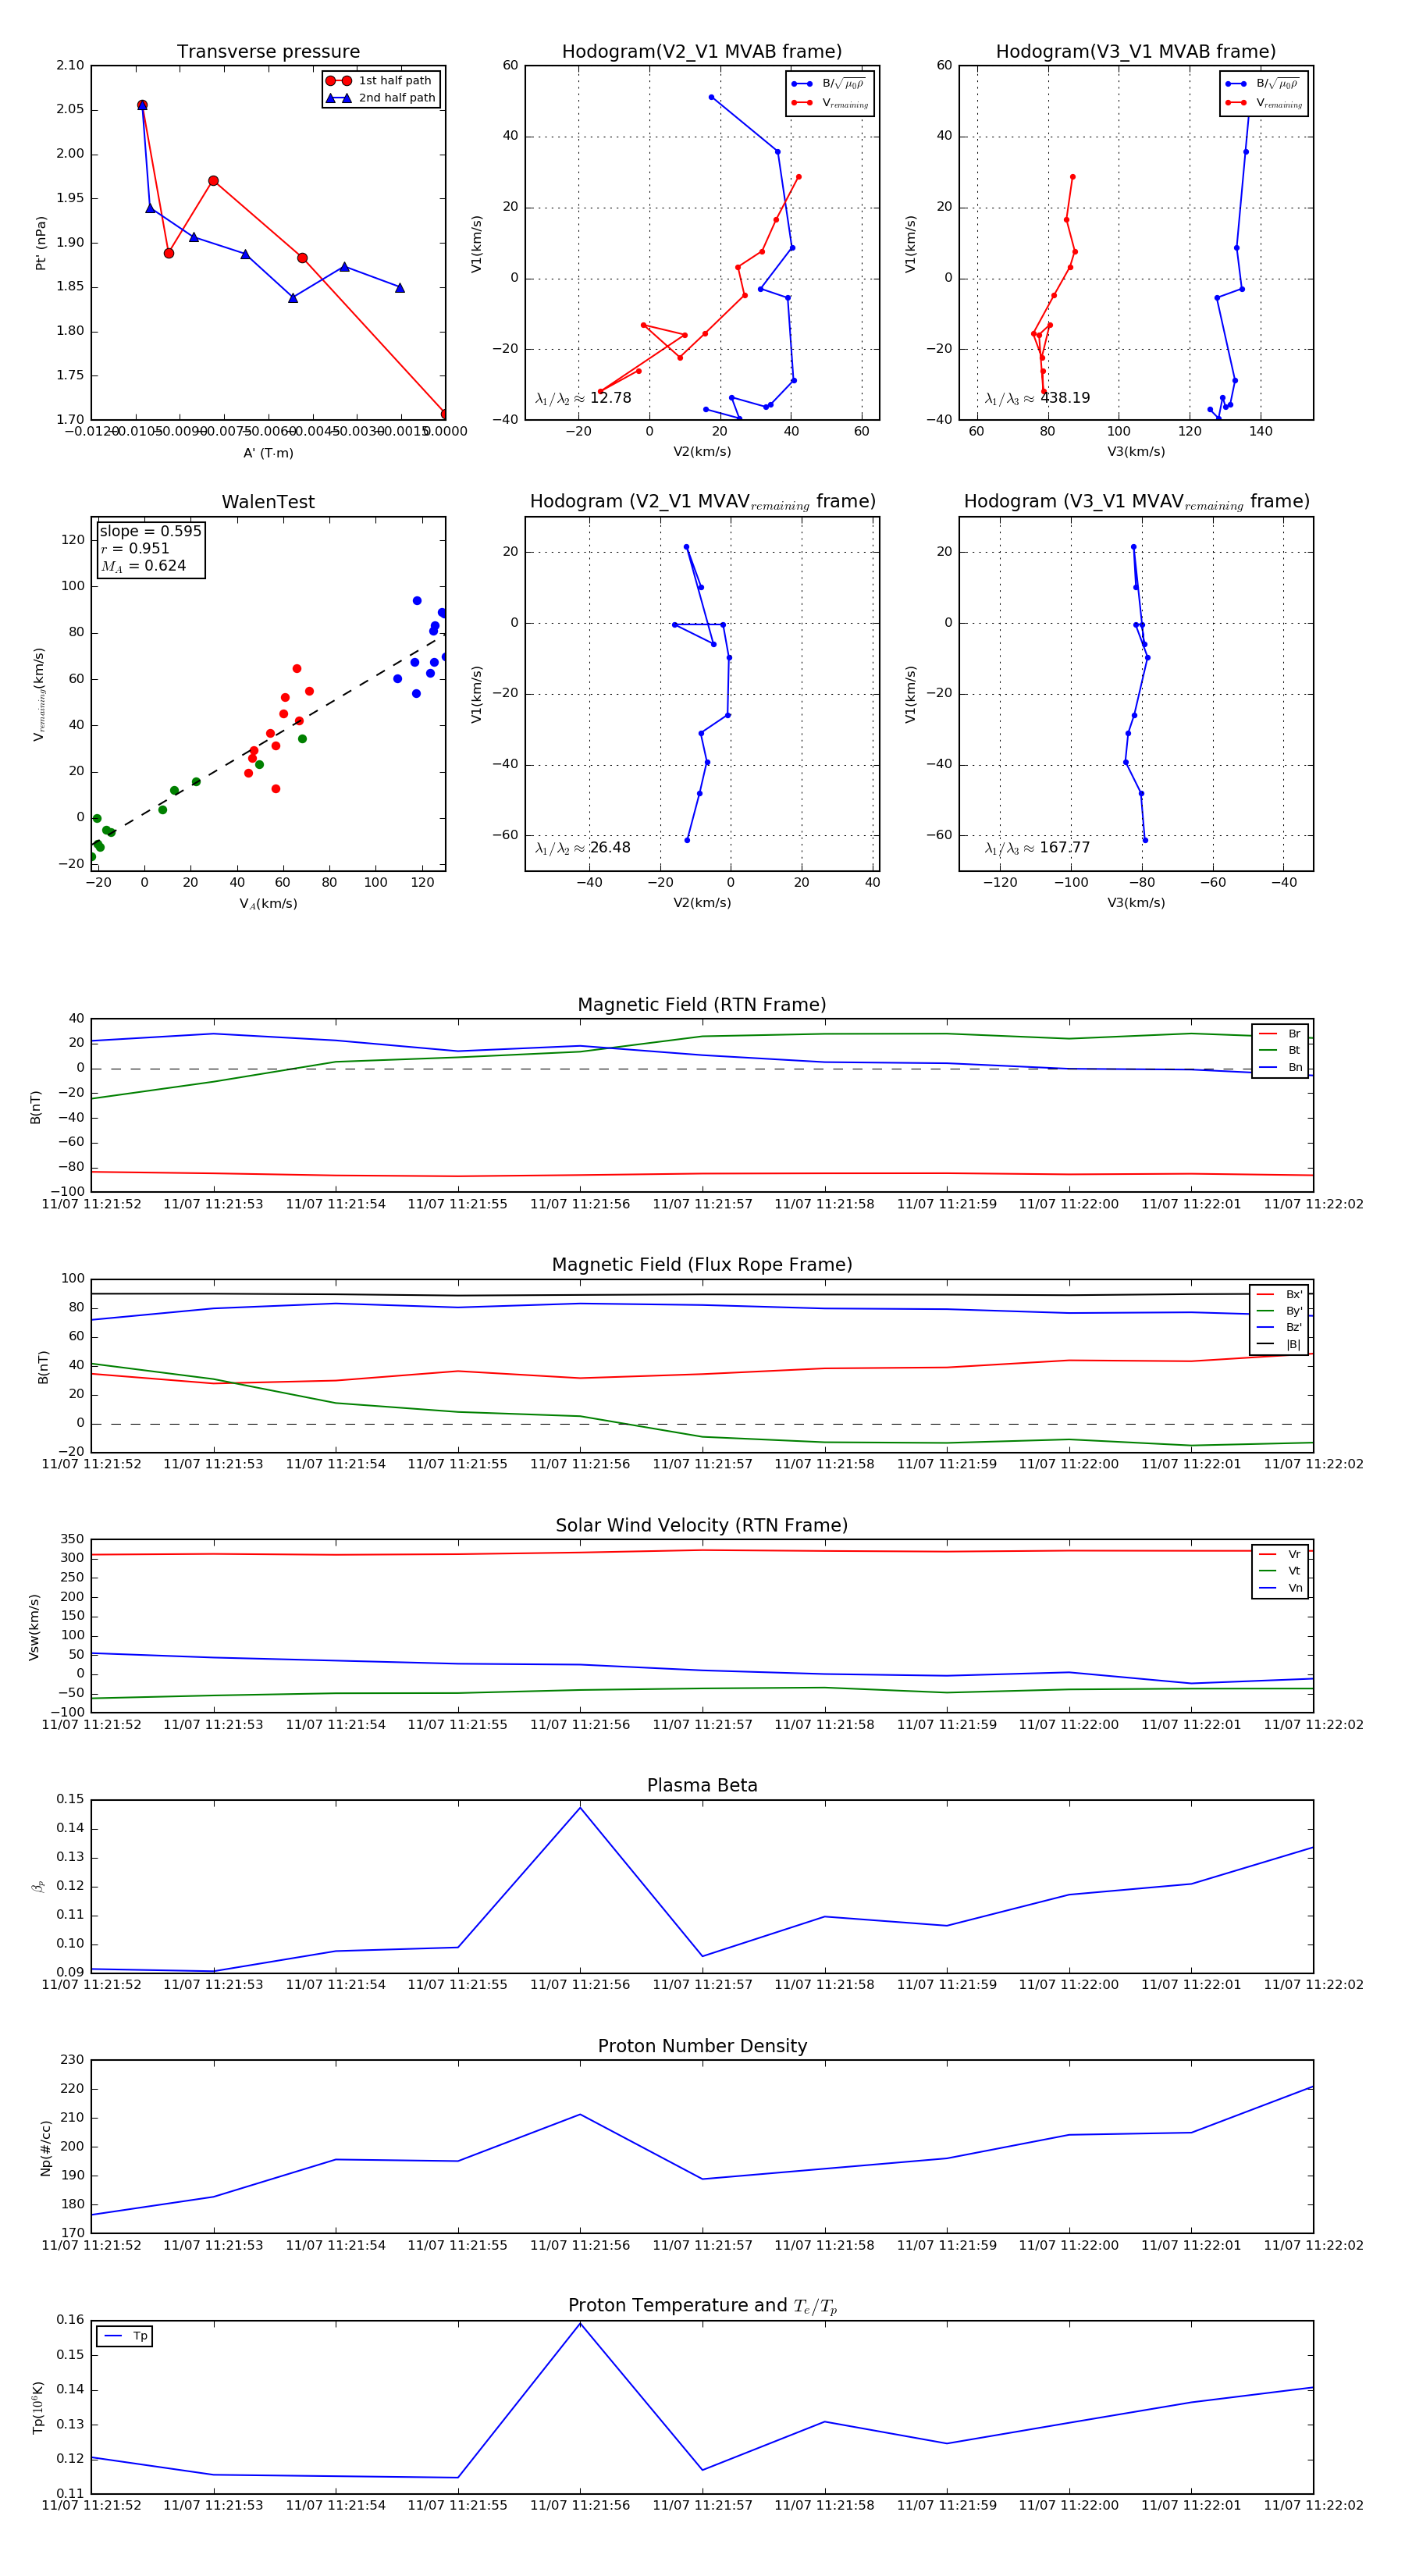Click the 'Proton Number Density' plot title

pos(702,2046)
